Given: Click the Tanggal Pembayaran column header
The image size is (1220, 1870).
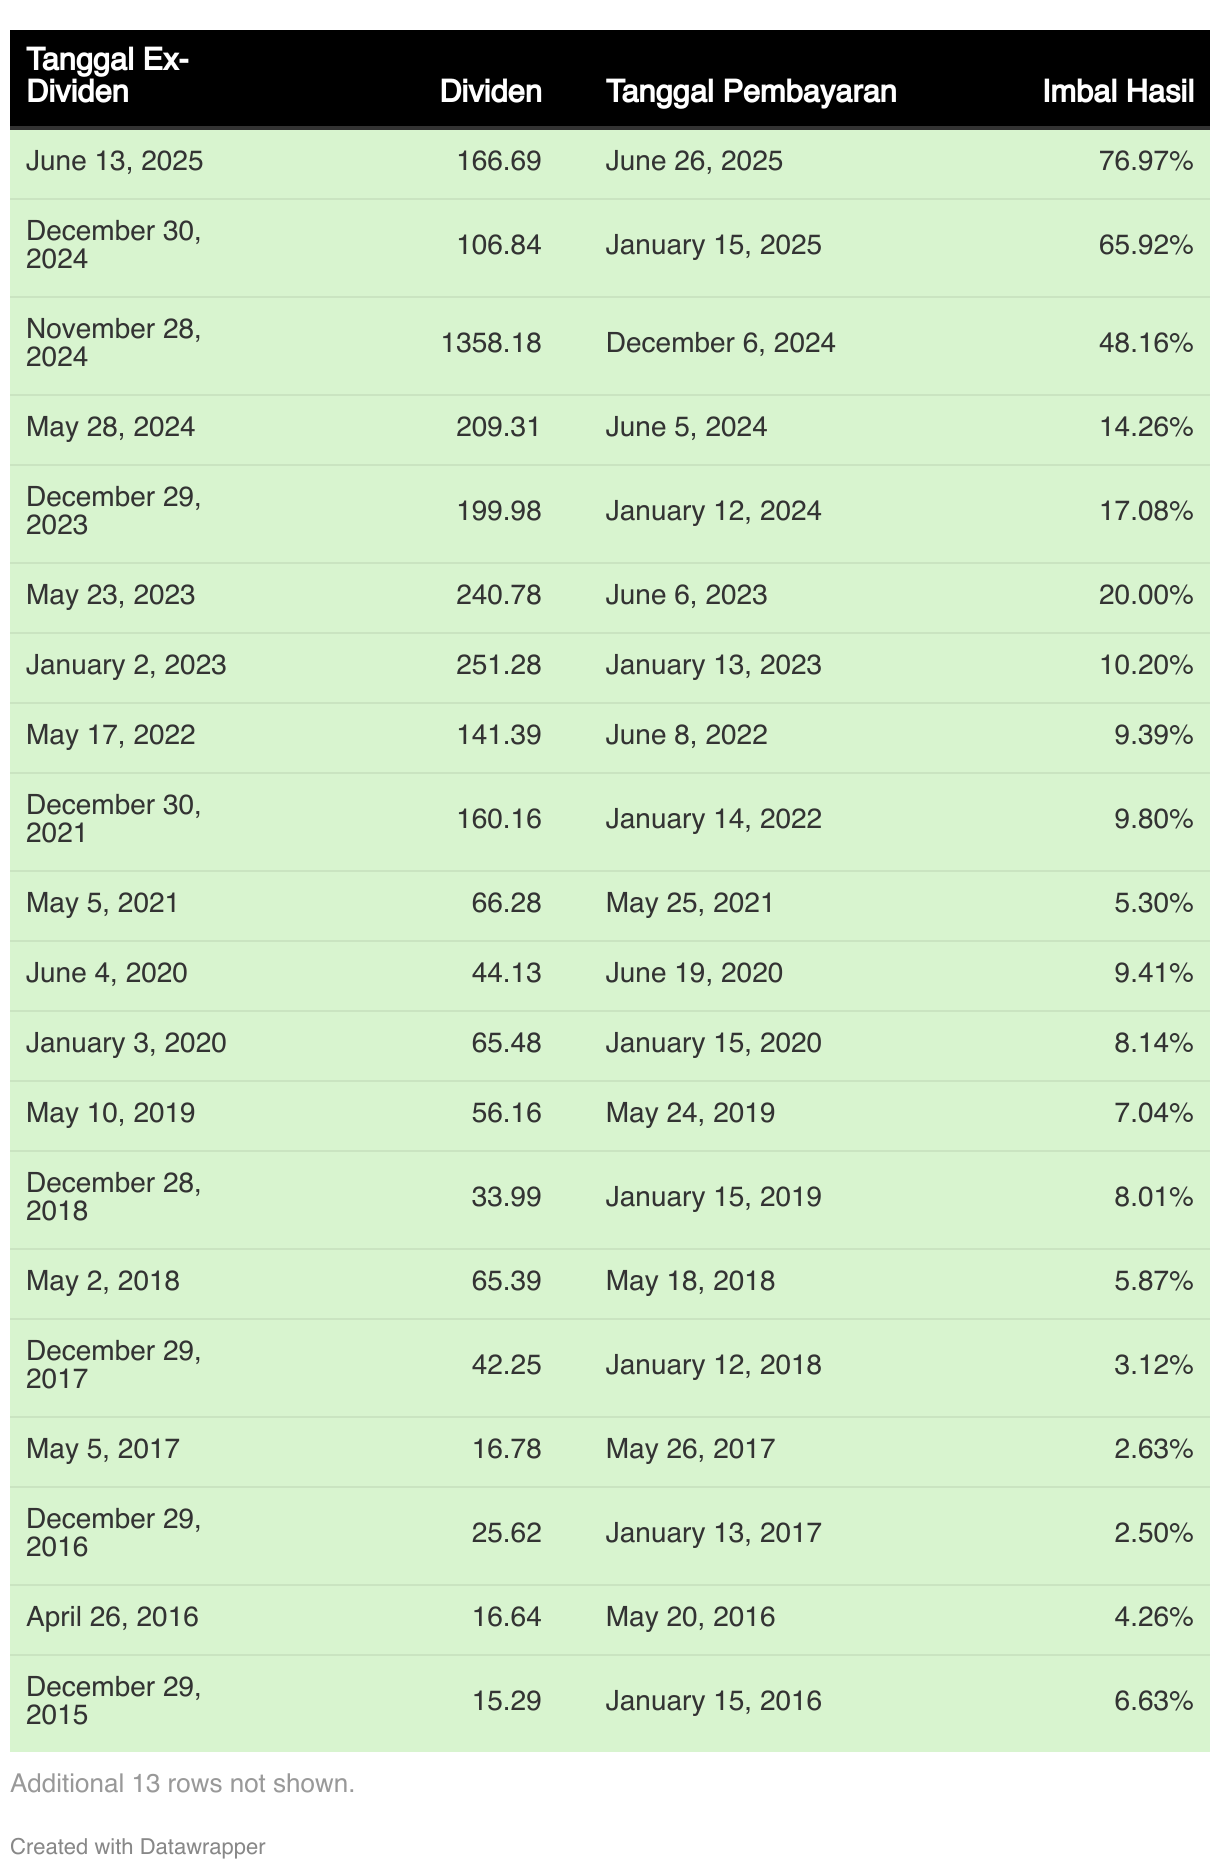Looking at the screenshot, I should [751, 92].
